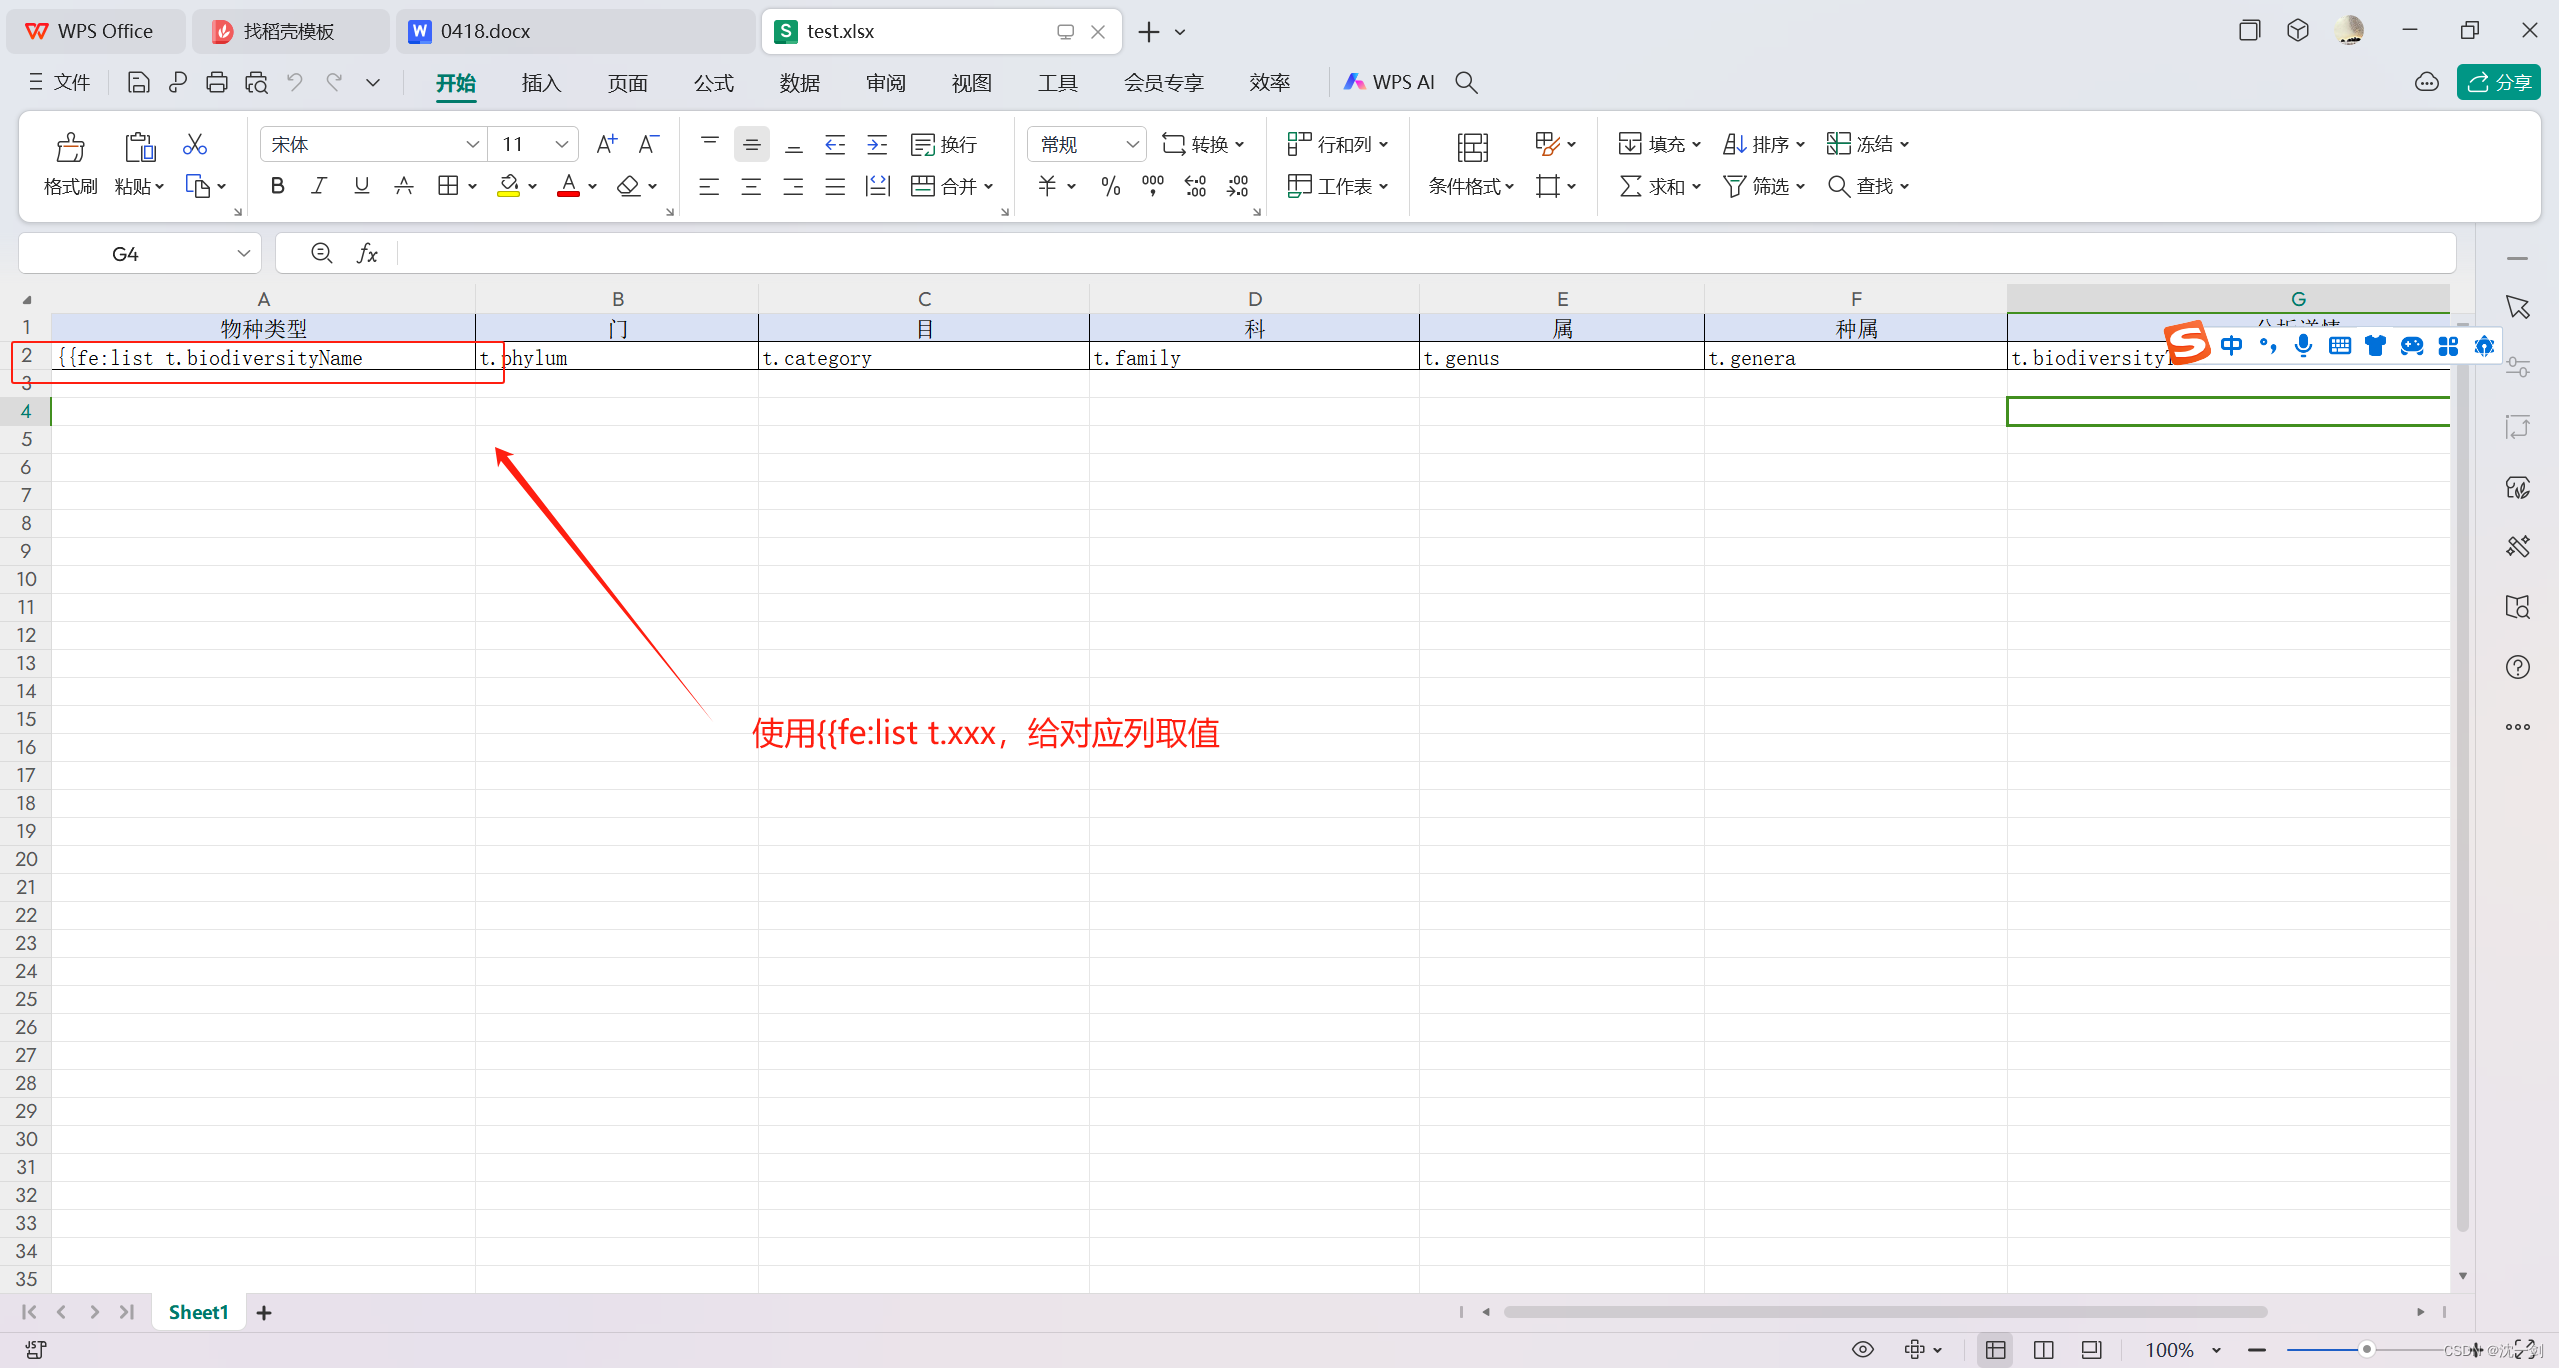Open Conditional Formatting (条件格式)
Viewport: 2559px width, 1368px height.
tap(1471, 148)
